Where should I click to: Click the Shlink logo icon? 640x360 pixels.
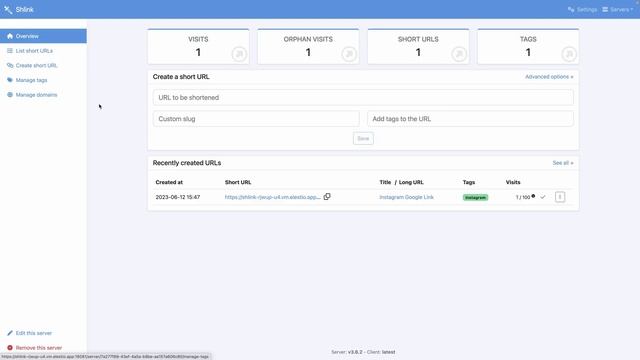tap(8, 9)
